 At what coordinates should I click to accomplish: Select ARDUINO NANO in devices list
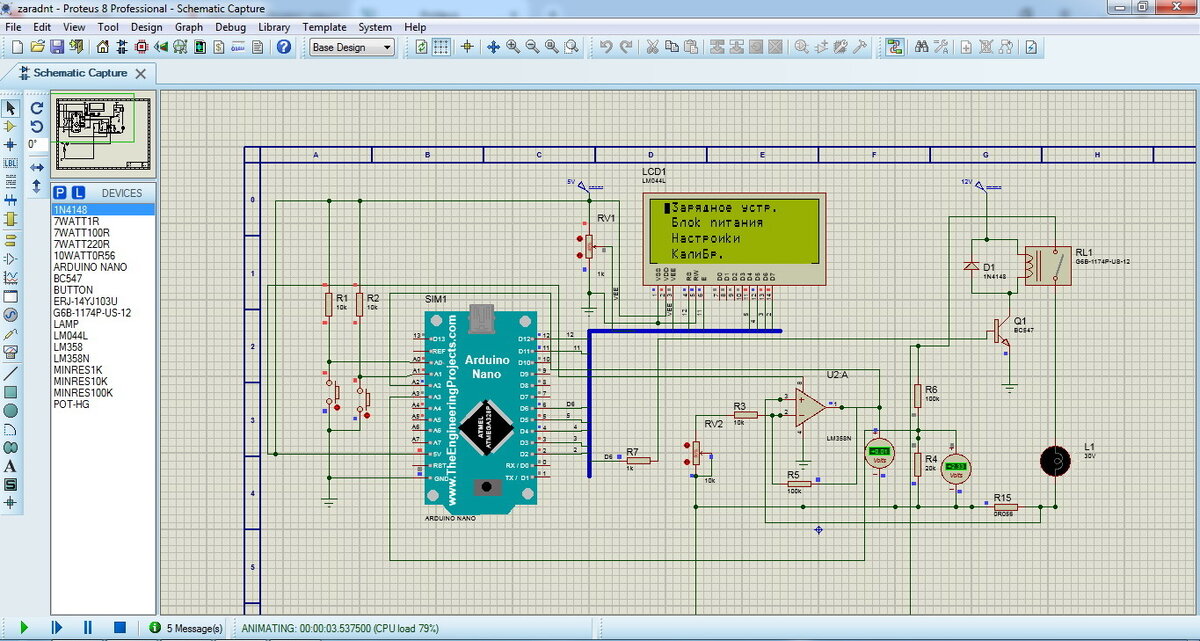click(104, 267)
